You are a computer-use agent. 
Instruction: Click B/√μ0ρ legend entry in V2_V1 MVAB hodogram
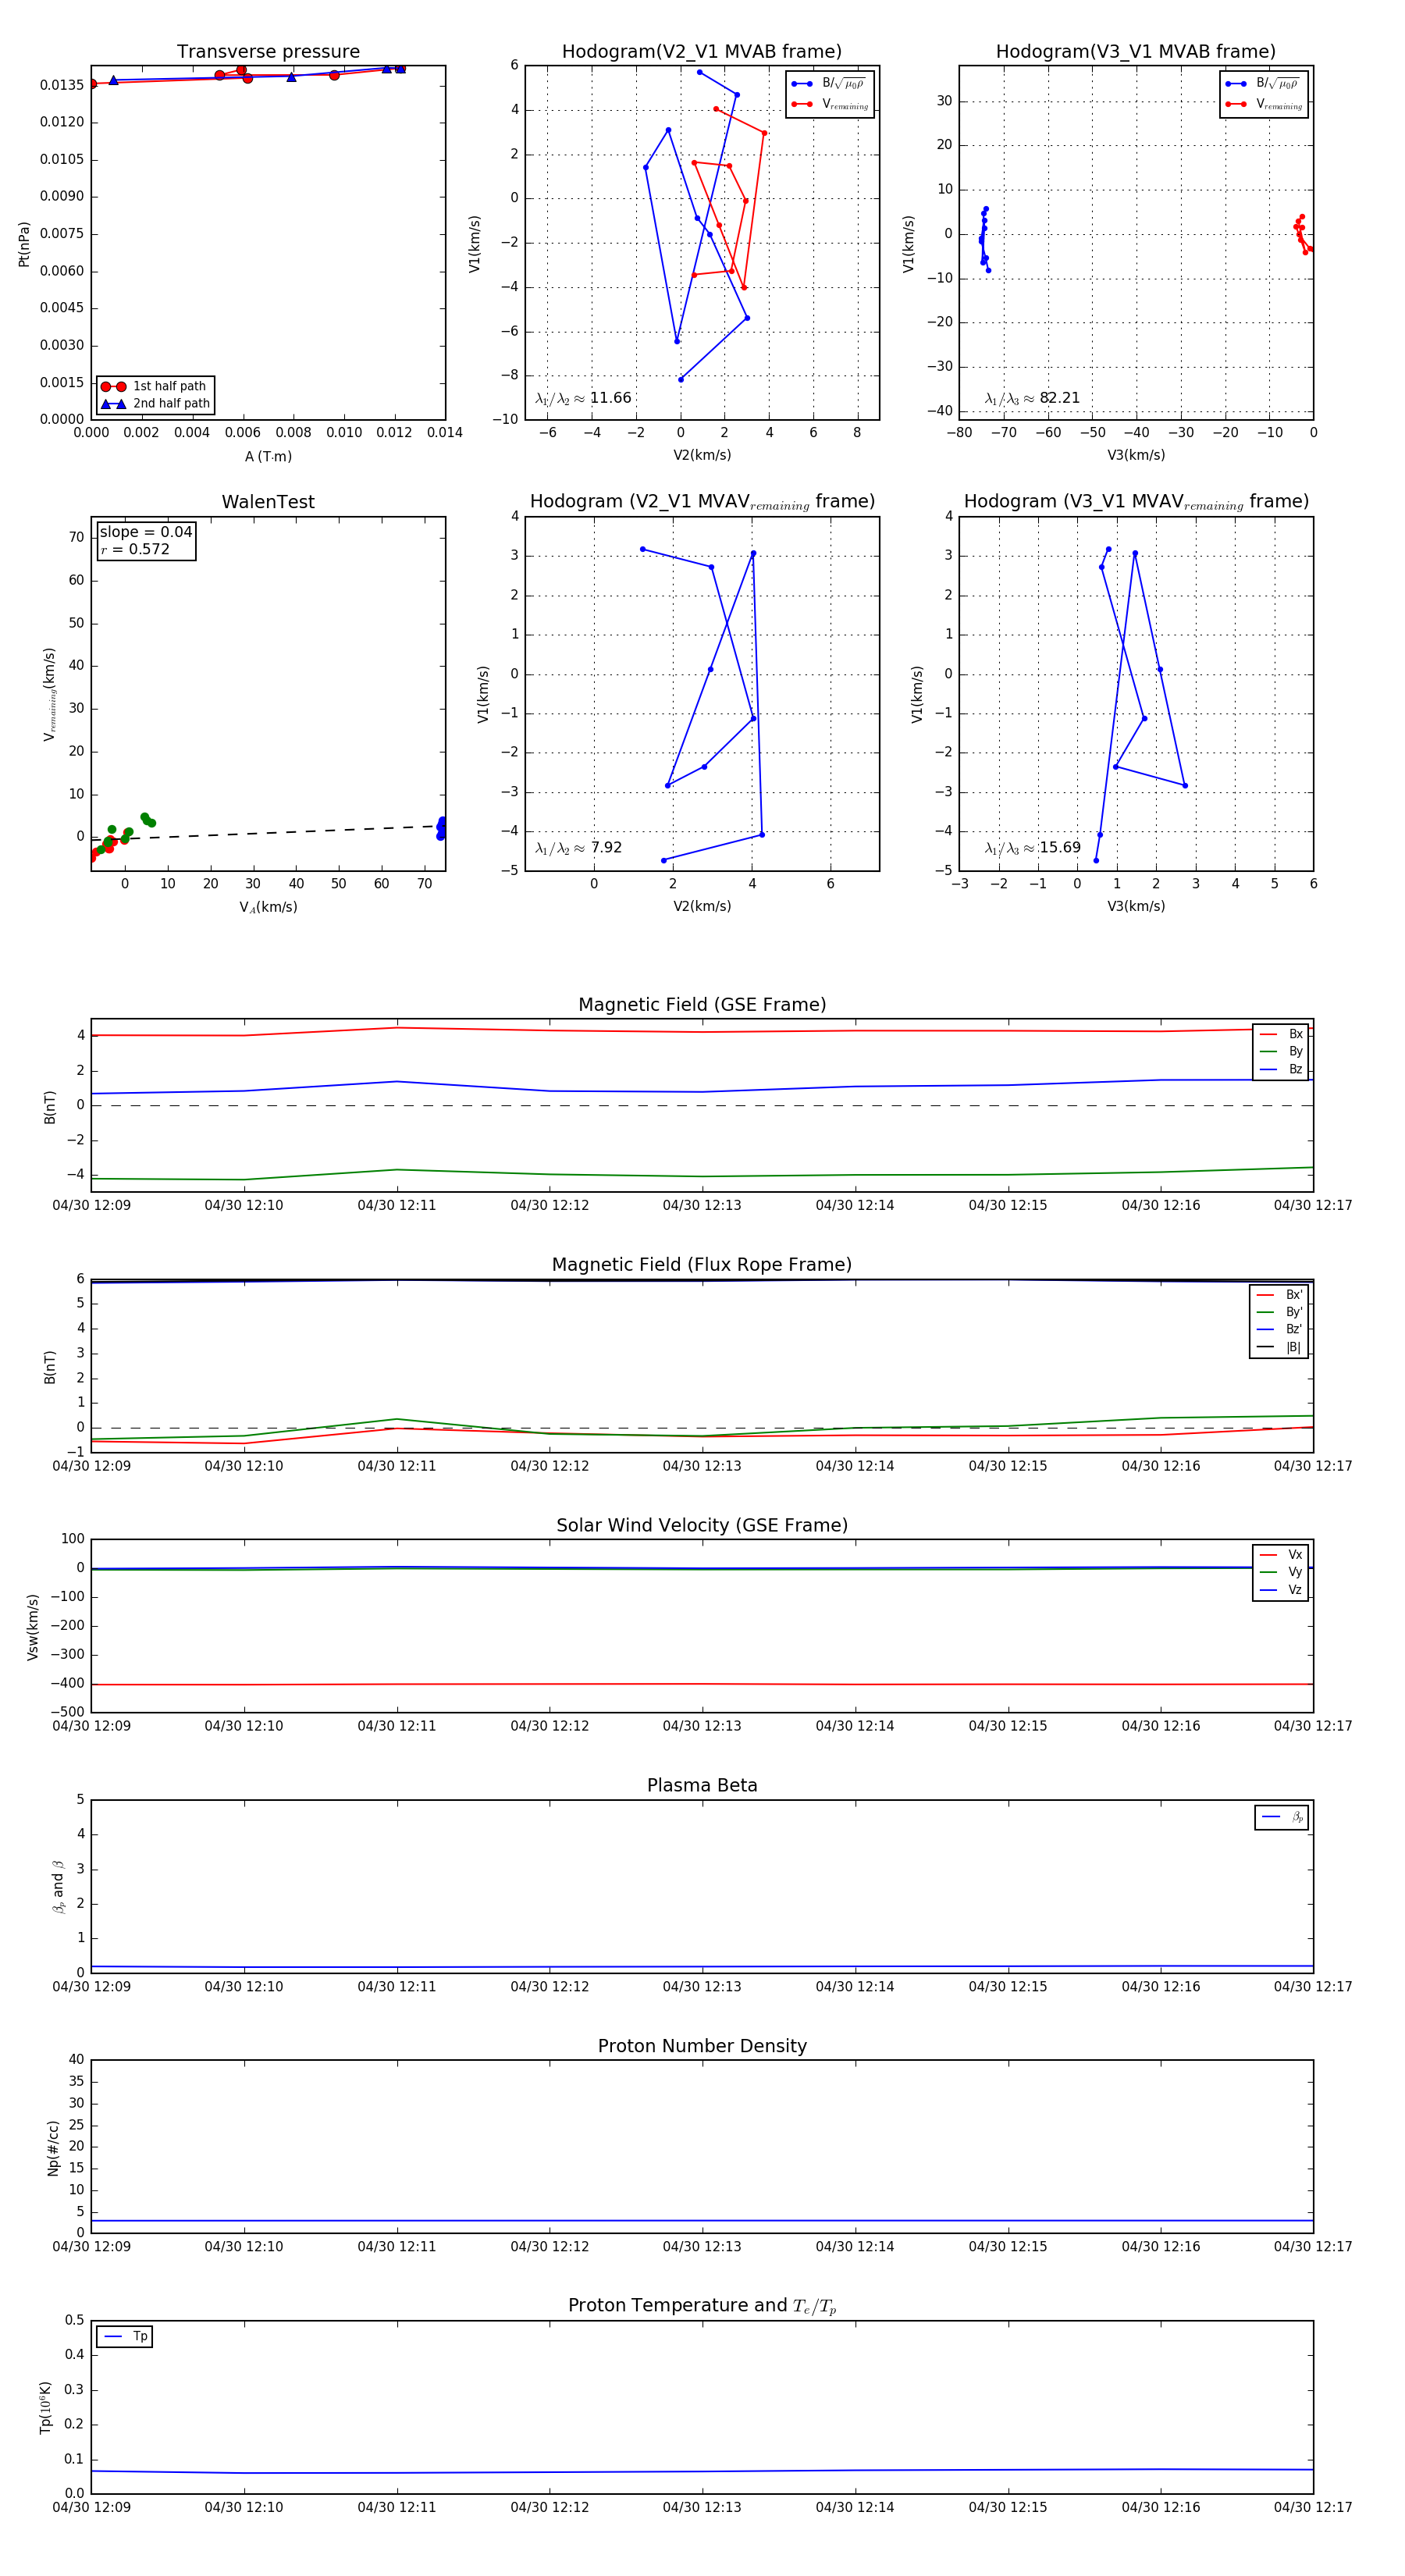click(x=829, y=84)
